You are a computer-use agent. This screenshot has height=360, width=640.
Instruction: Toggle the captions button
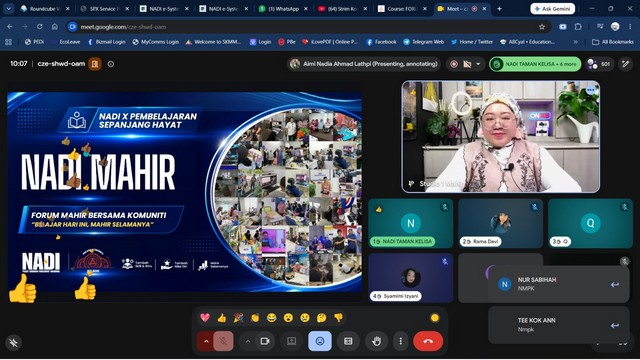point(348,341)
